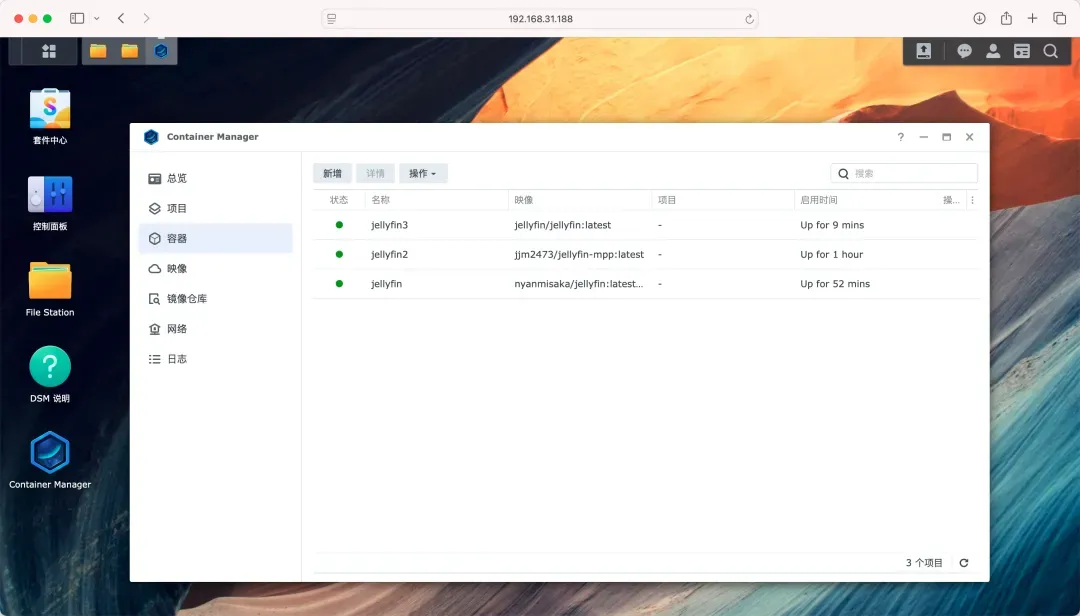
Task: Click the jjm2473/jellyfin-mpp:latest image cell
Action: coord(579,254)
